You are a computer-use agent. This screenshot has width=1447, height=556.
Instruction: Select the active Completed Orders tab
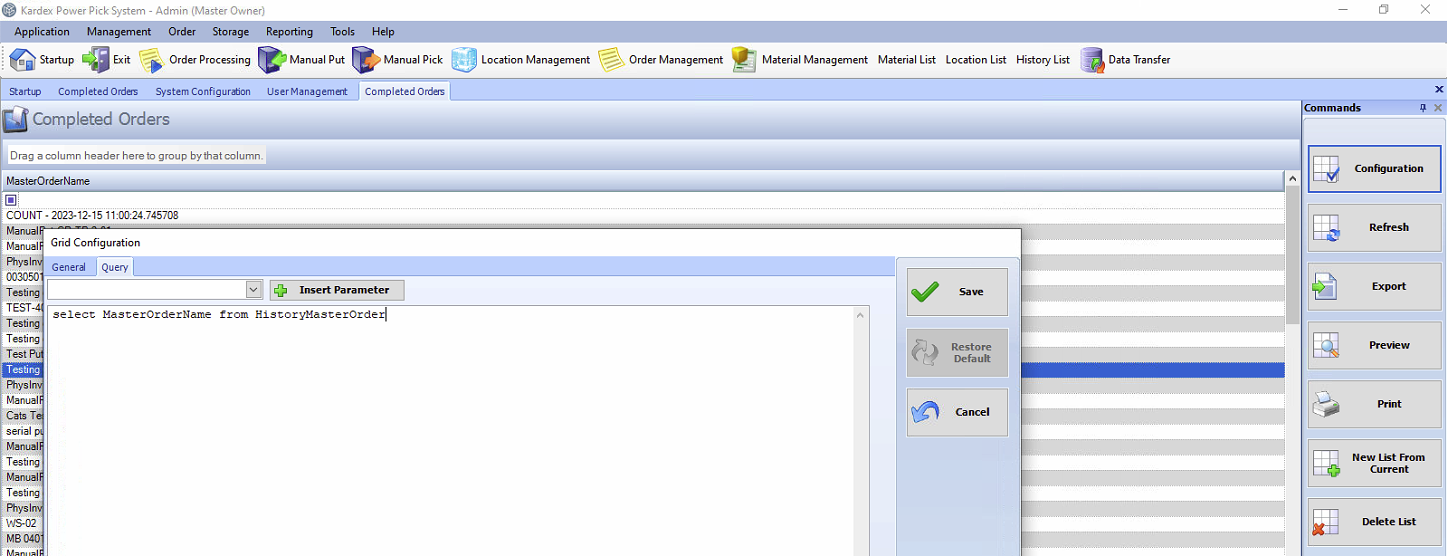(x=405, y=91)
